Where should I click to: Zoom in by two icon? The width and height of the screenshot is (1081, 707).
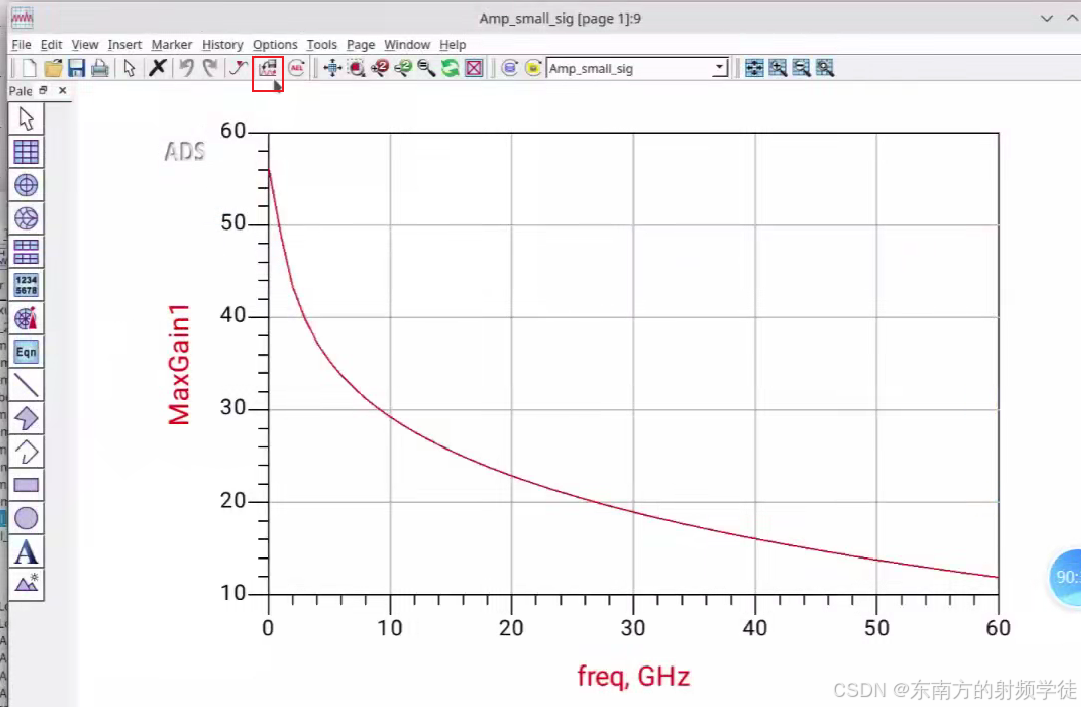point(379,68)
